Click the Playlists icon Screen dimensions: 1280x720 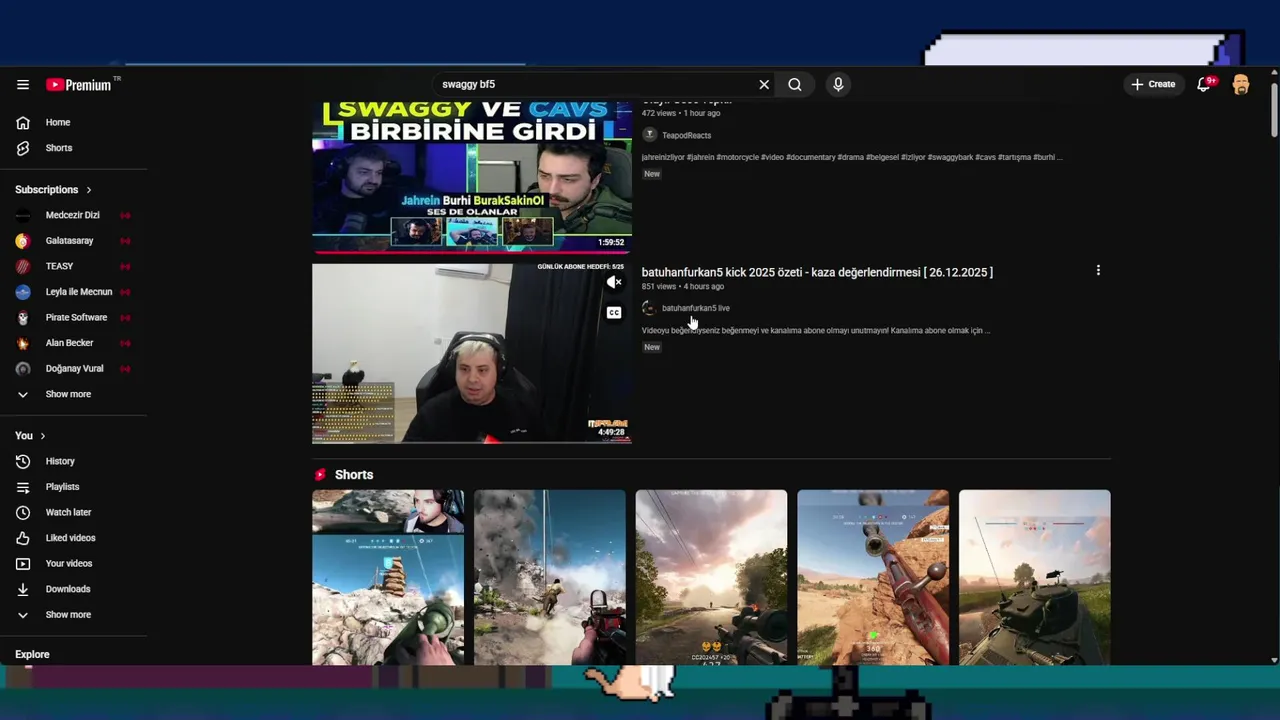click(x=23, y=487)
